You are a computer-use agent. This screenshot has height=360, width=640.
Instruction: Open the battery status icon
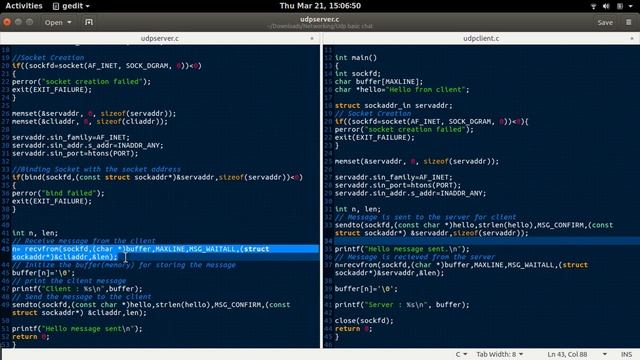(x=620, y=6)
